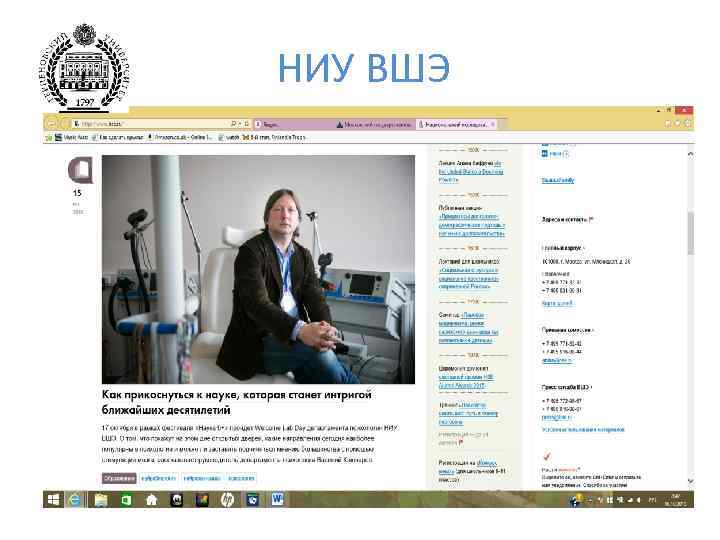This screenshot has width=720, height=540.
Task: Open the admissions commission email link
Action: [557, 360]
